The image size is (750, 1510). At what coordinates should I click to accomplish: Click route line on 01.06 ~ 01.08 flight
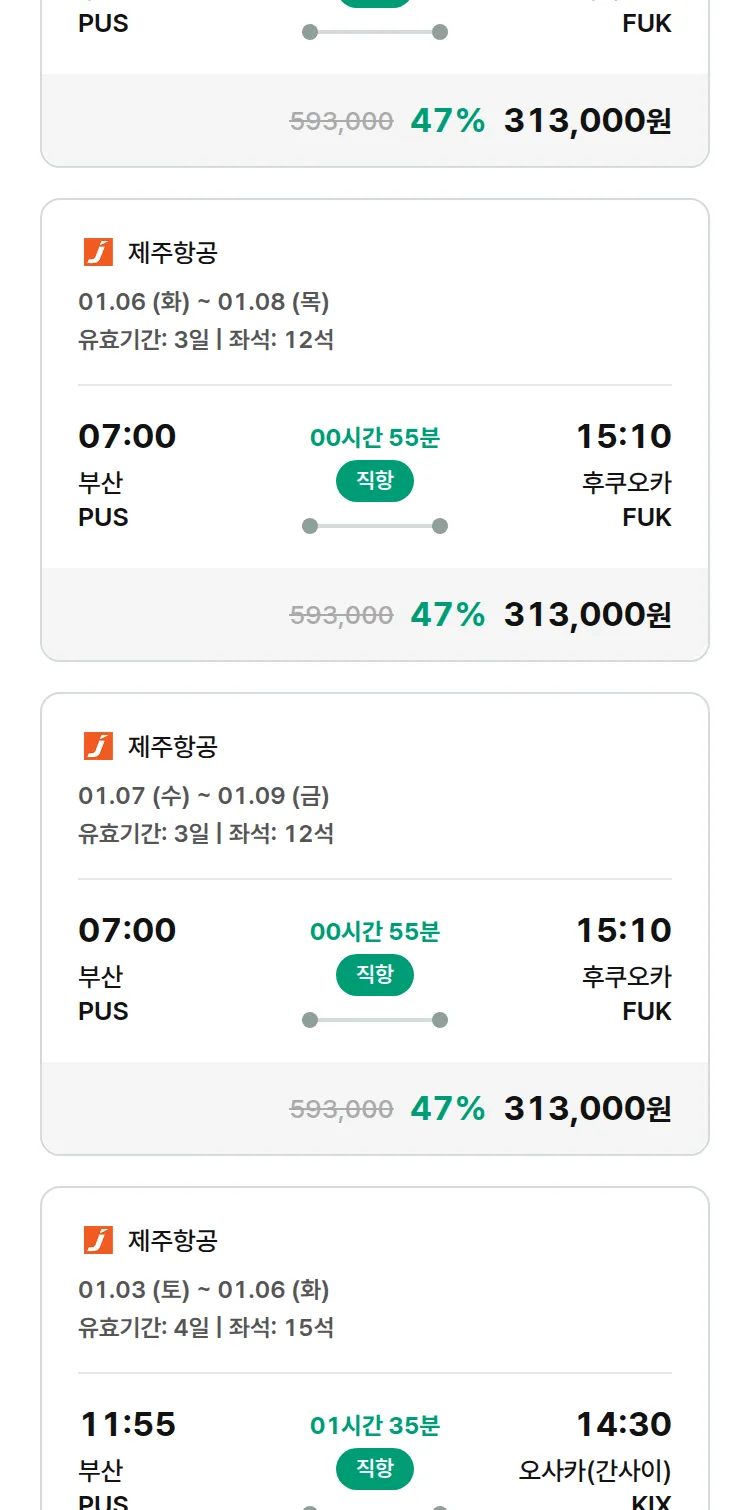pyautogui.click(x=374, y=526)
